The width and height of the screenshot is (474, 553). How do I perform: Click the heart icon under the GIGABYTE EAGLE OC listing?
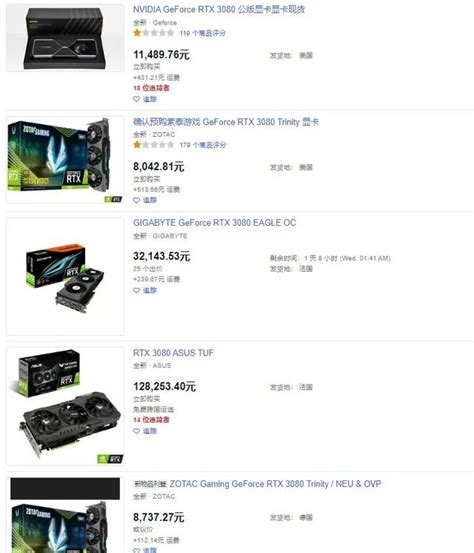click(x=136, y=290)
